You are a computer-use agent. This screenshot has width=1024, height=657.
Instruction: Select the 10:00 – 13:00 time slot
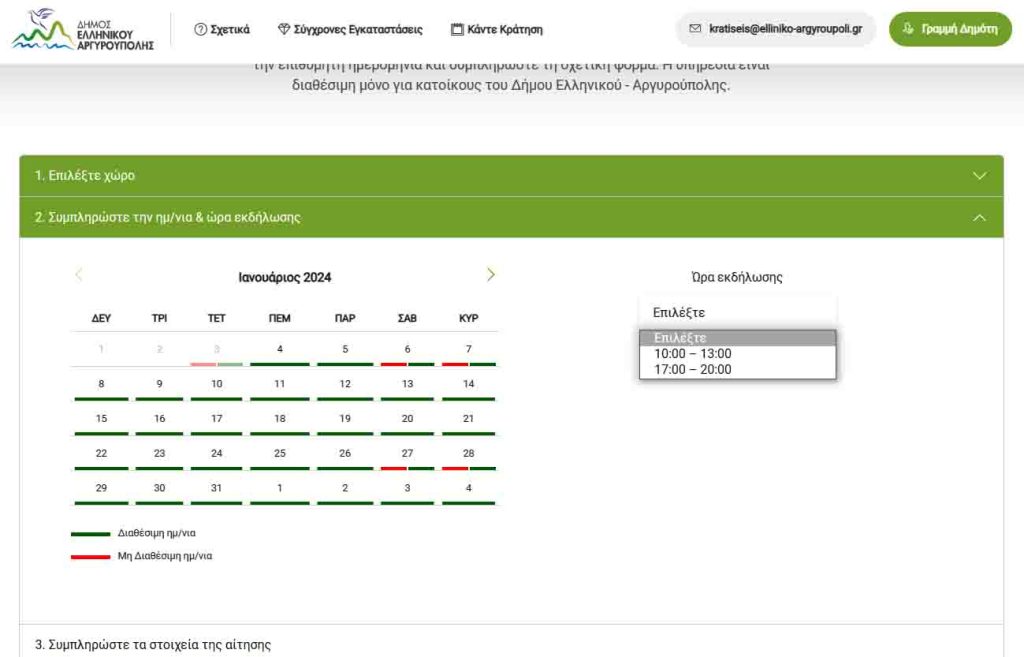693,354
